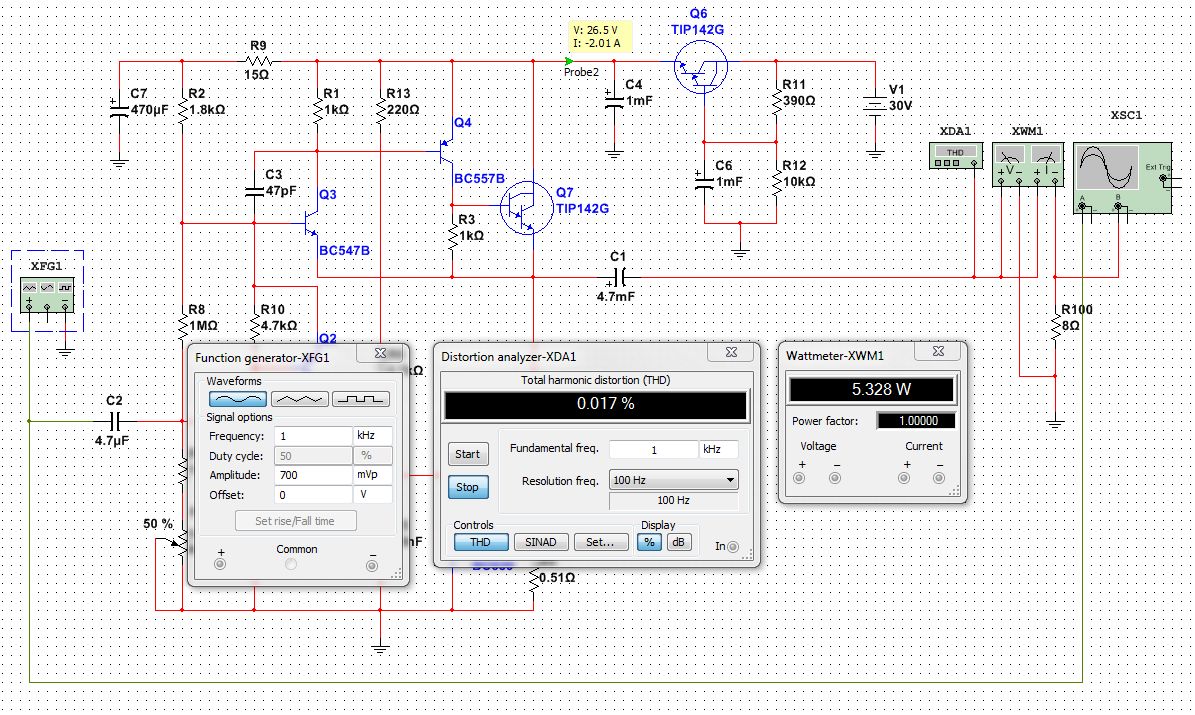Screen dimensions: 1195x715
Task: Select the square waveform button
Action: (361, 399)
